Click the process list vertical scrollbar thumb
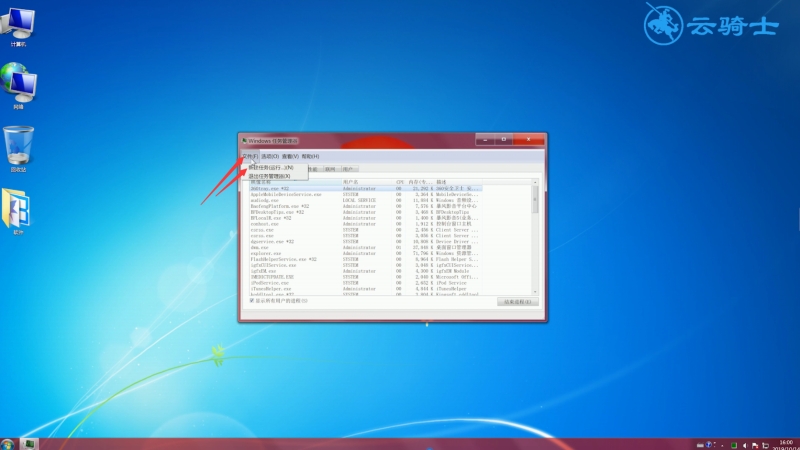The width and height of the screenshot is (800, 450). coord(535,199)
